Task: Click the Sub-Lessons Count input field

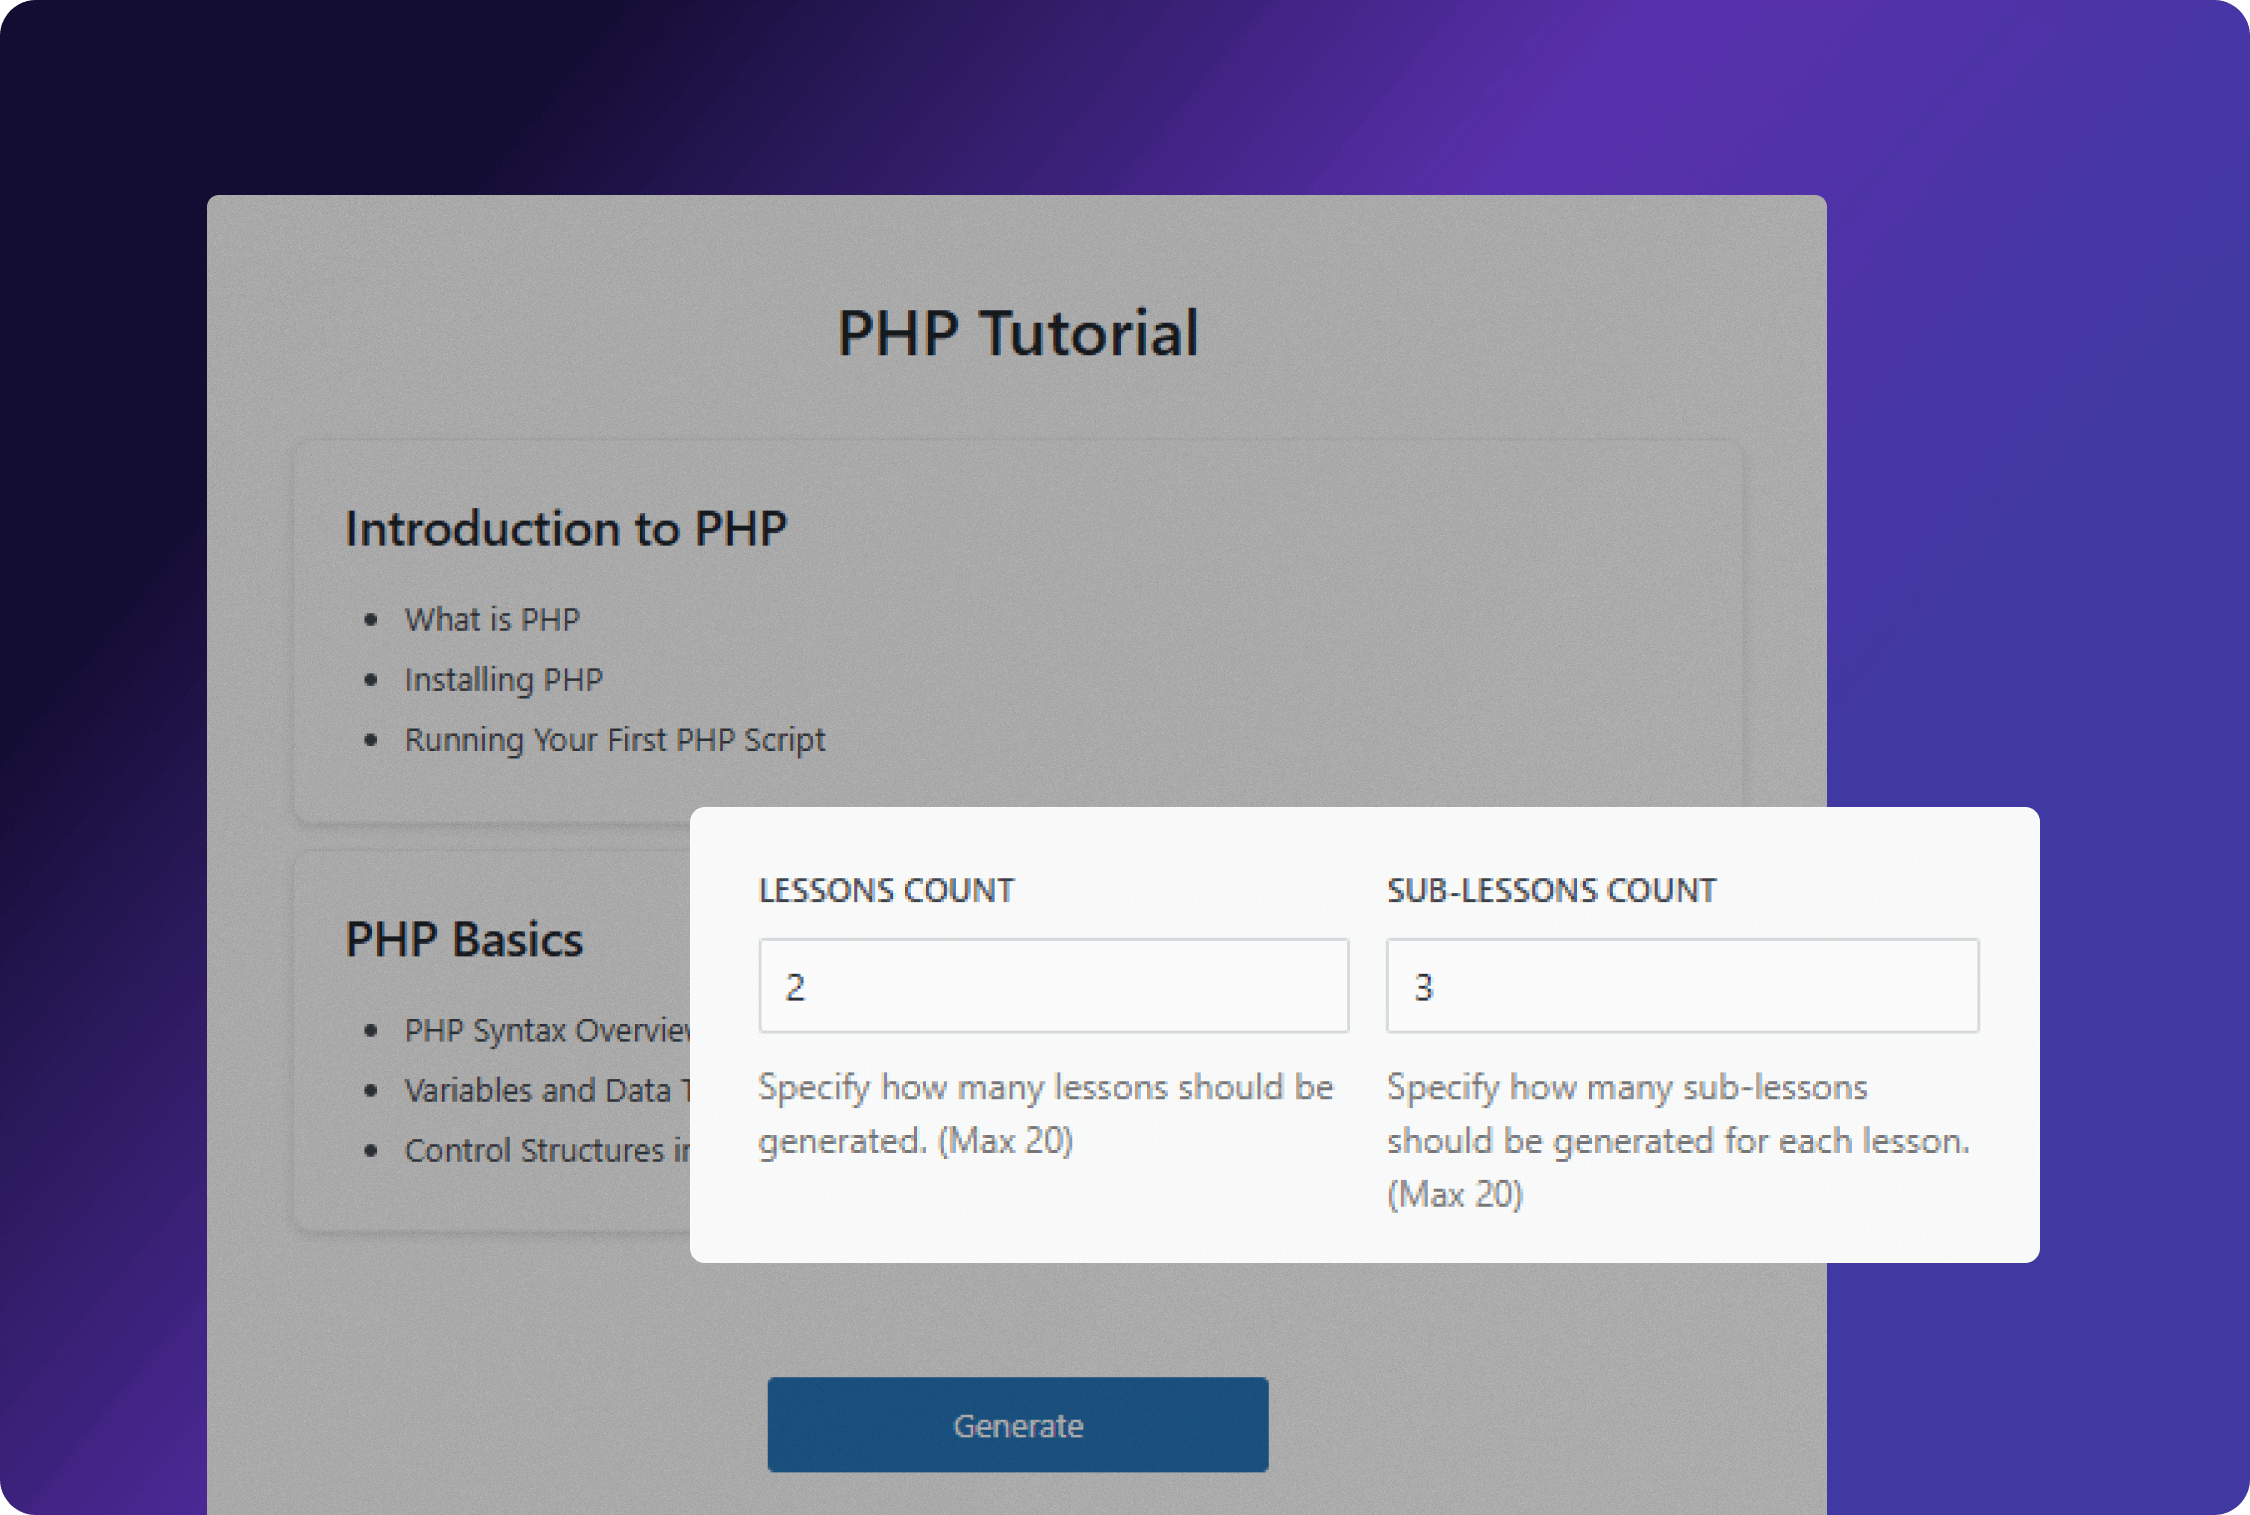Action: click(1682, 986)
